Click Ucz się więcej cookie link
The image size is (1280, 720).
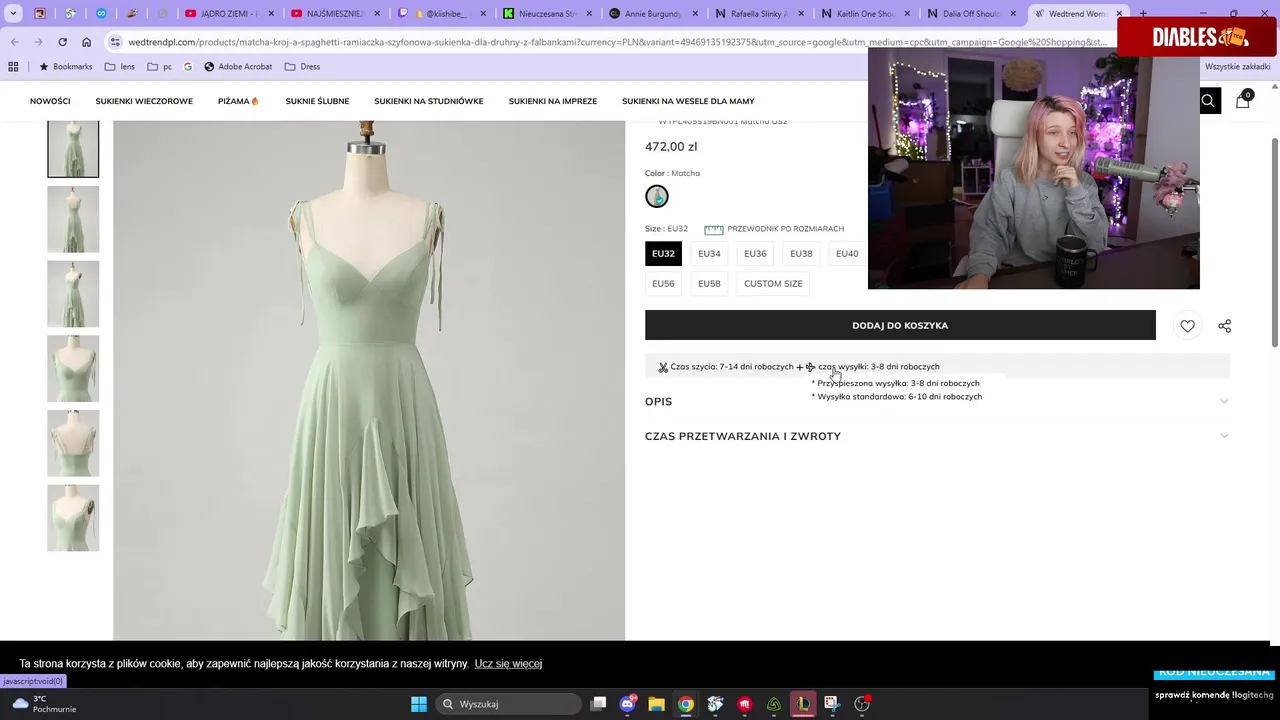tap(508, 664)
